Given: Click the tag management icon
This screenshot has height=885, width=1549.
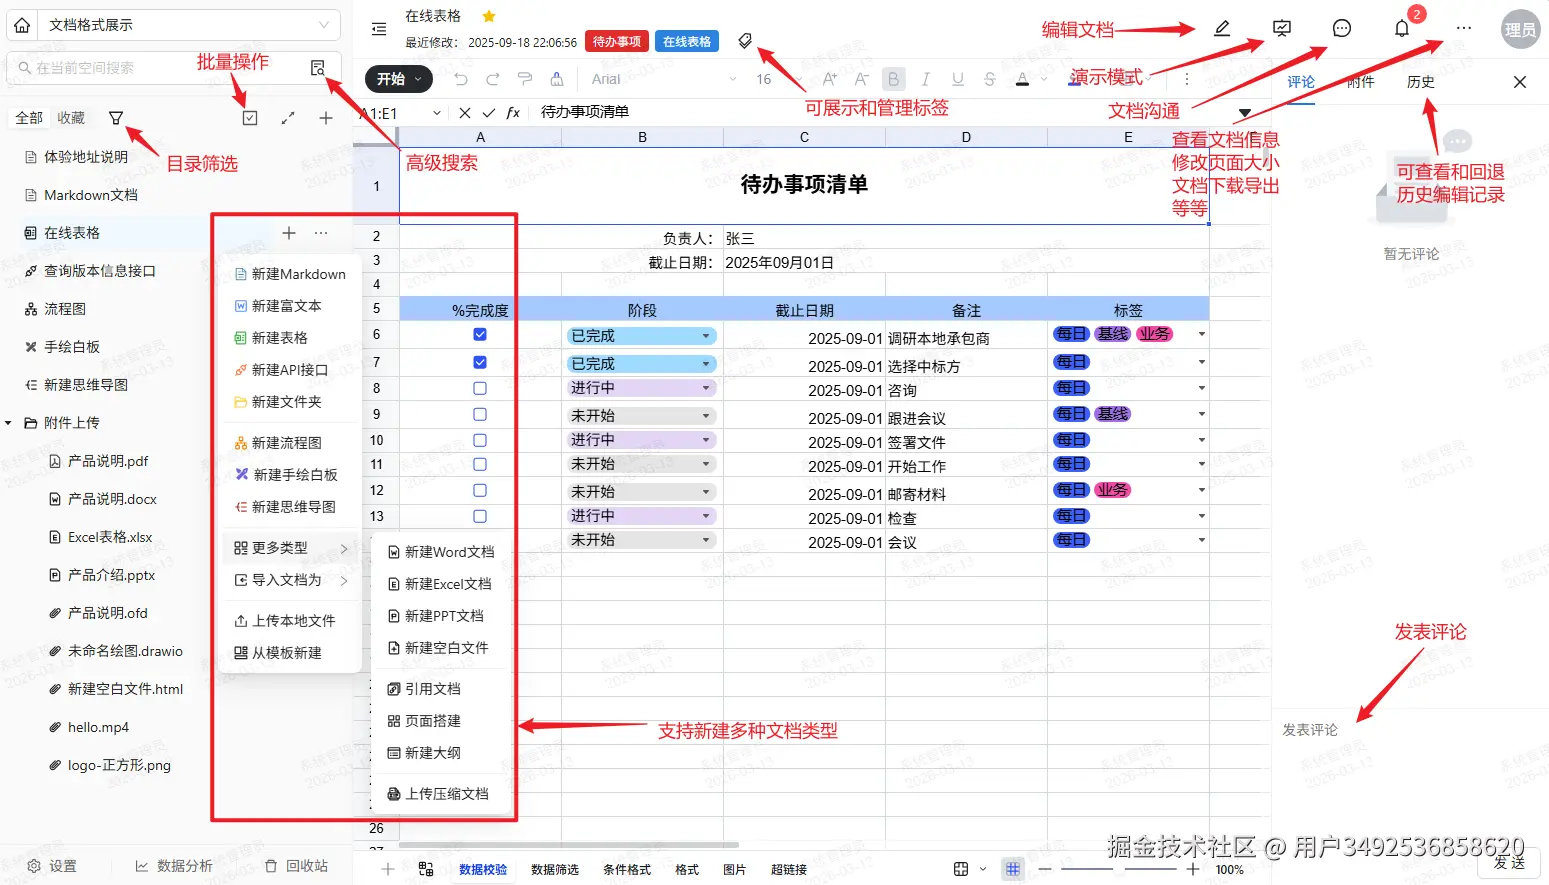Looking at the screenshot, I should 745,41.
